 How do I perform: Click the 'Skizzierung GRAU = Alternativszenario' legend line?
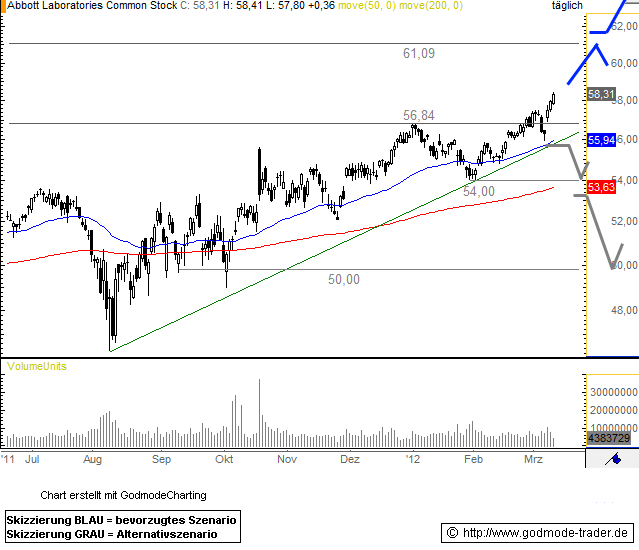coord(112,534)
